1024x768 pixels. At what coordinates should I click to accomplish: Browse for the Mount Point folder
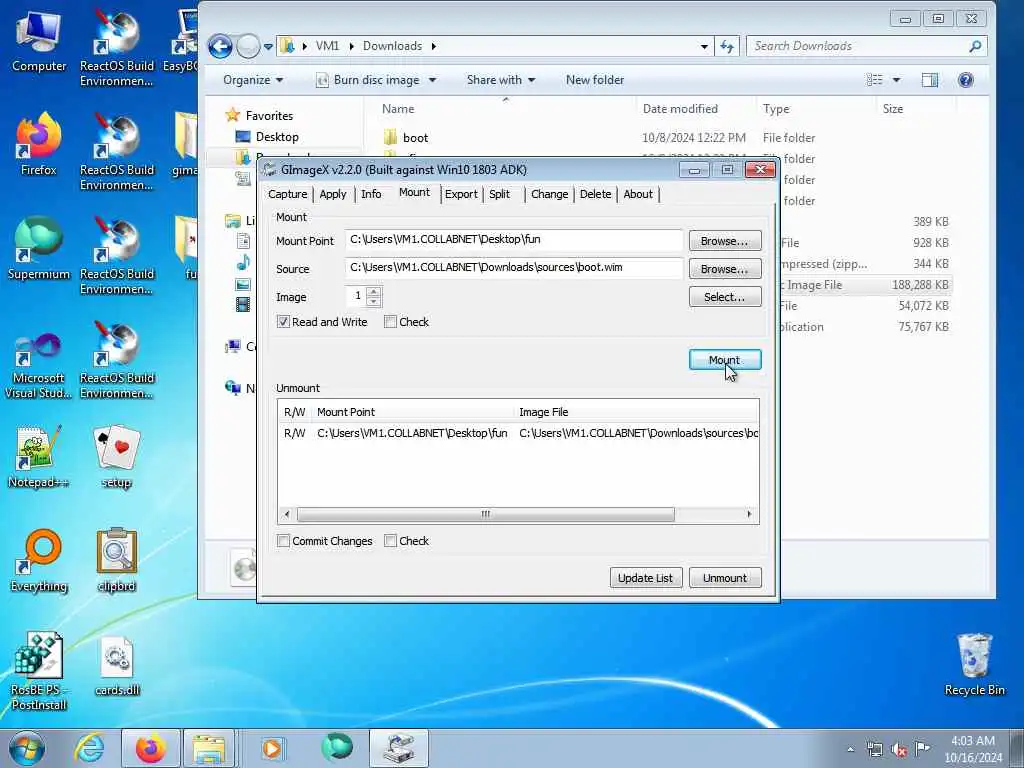pos(725,241)
